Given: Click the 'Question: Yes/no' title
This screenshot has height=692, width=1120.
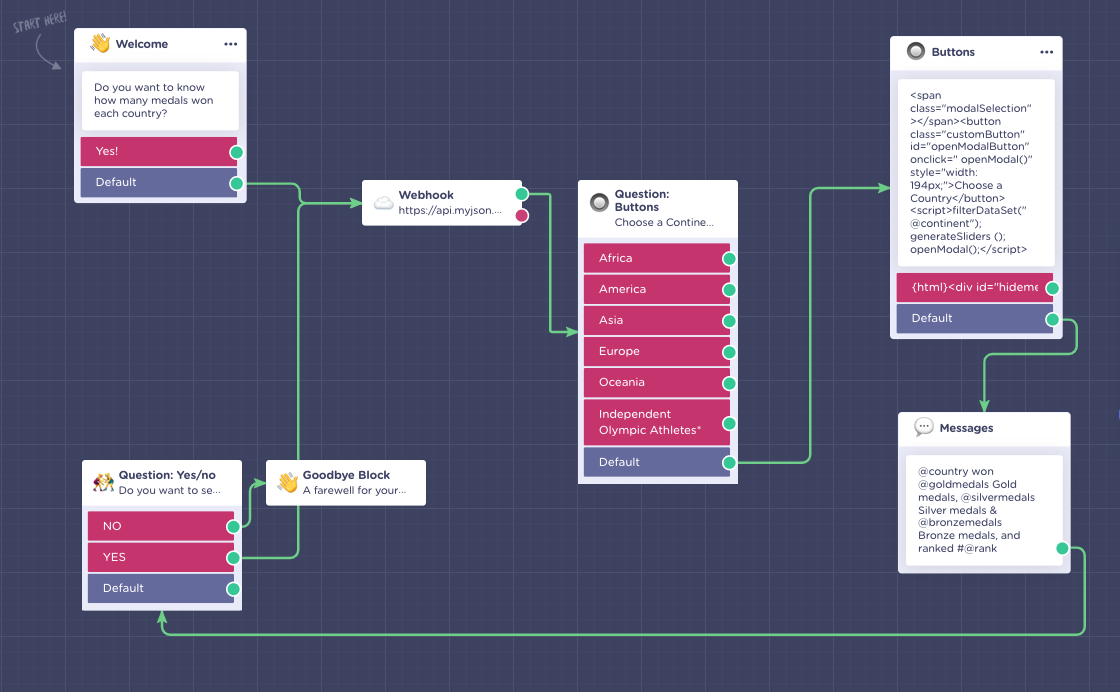Looking at the screenshot, I should (x=167, y=475).
